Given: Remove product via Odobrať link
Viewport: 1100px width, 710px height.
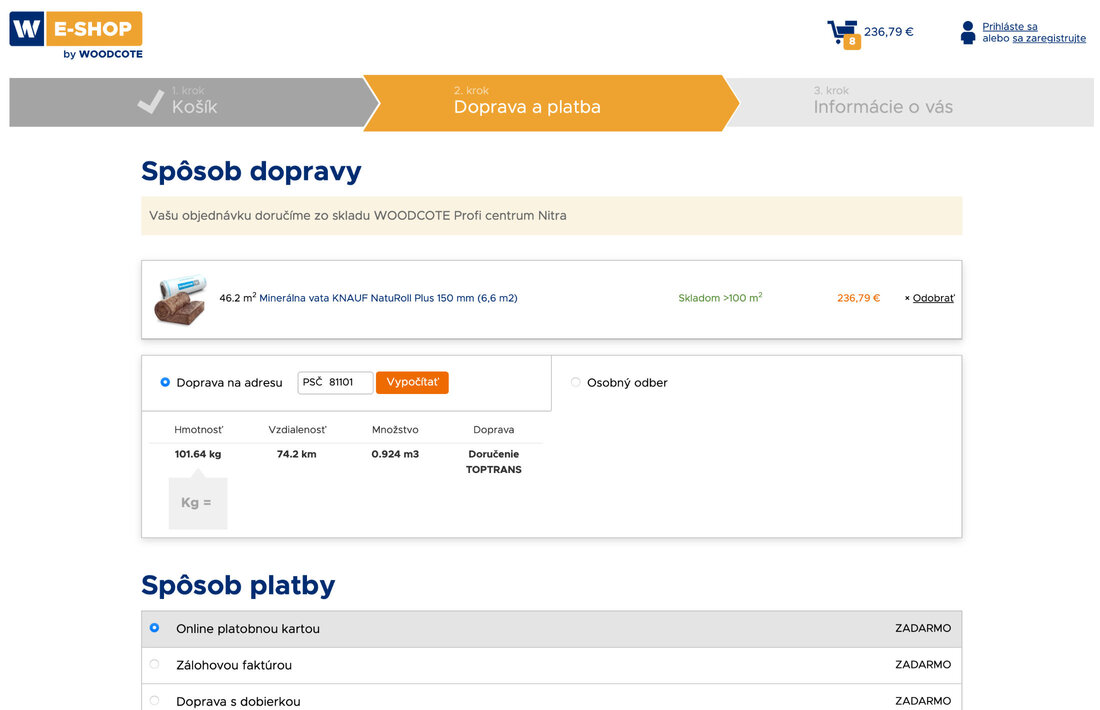Looking at the screenshot, I should pyautogui.click(x=932, y=298).
